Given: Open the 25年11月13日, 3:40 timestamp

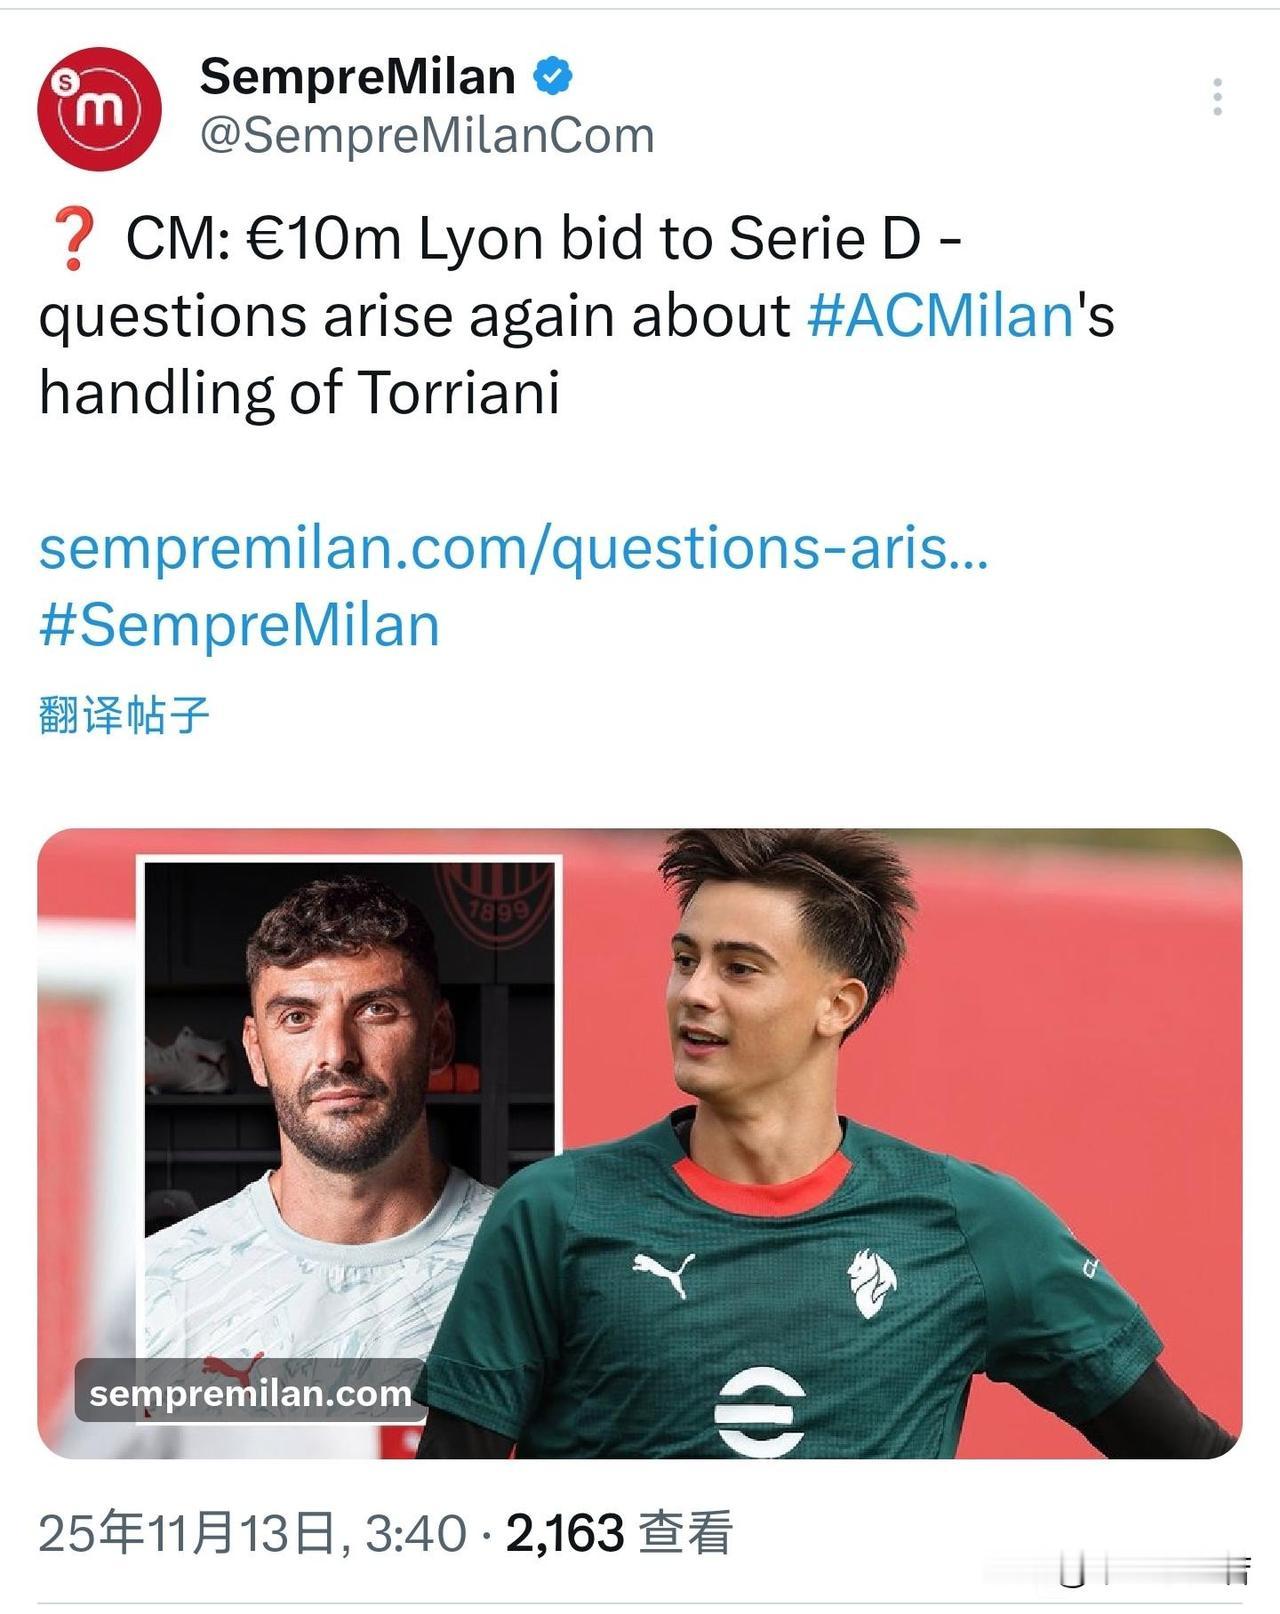Looking at the screenshot, I should 252,1532.
